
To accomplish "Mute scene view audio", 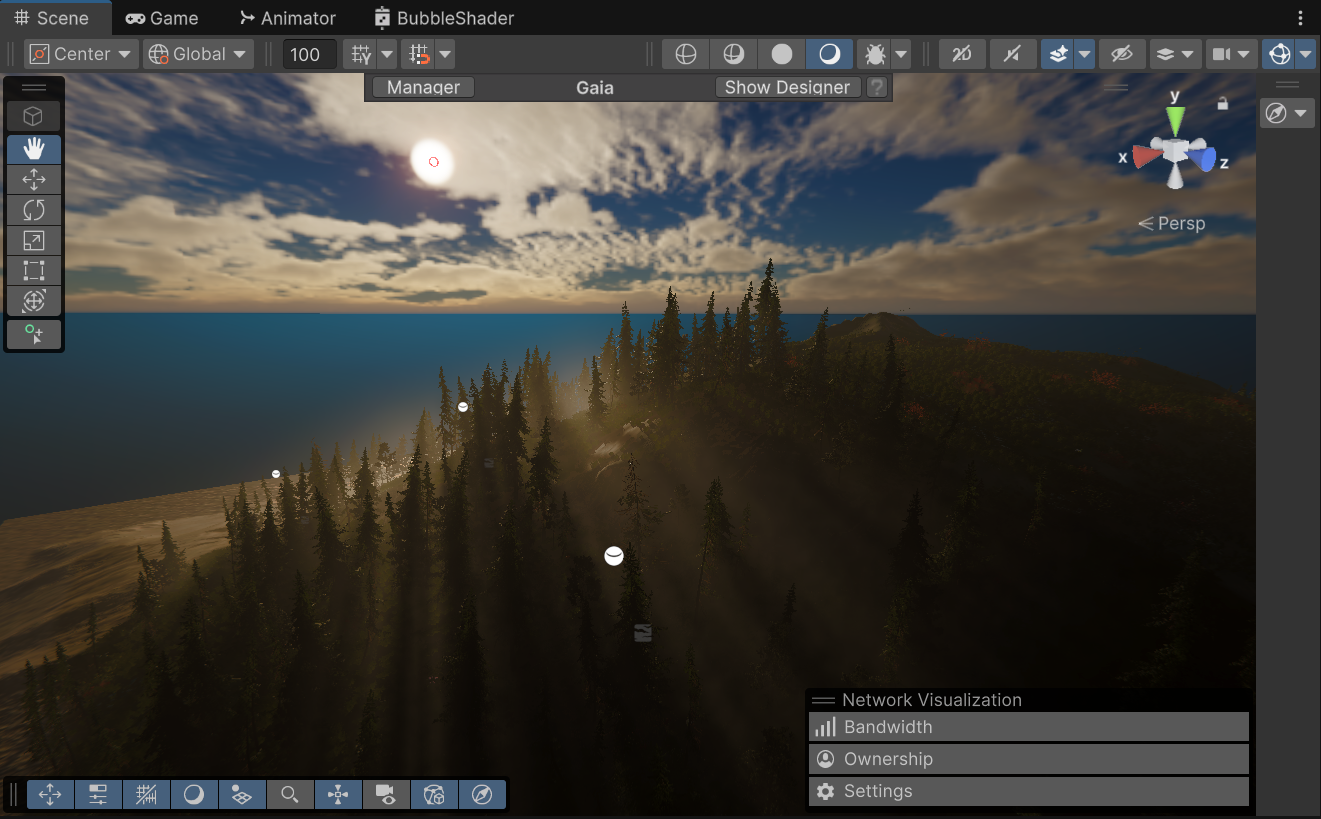I will pos(1013,53).
